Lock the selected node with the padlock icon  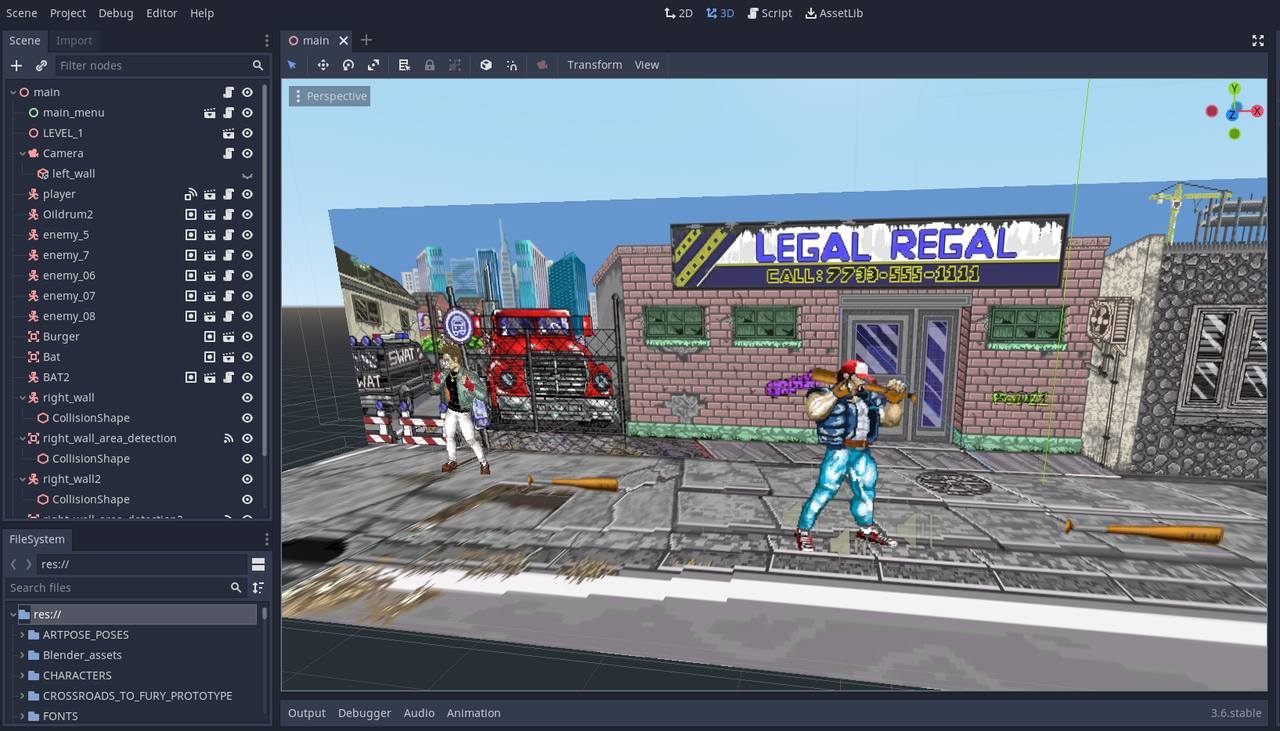(x=429, y=64)
